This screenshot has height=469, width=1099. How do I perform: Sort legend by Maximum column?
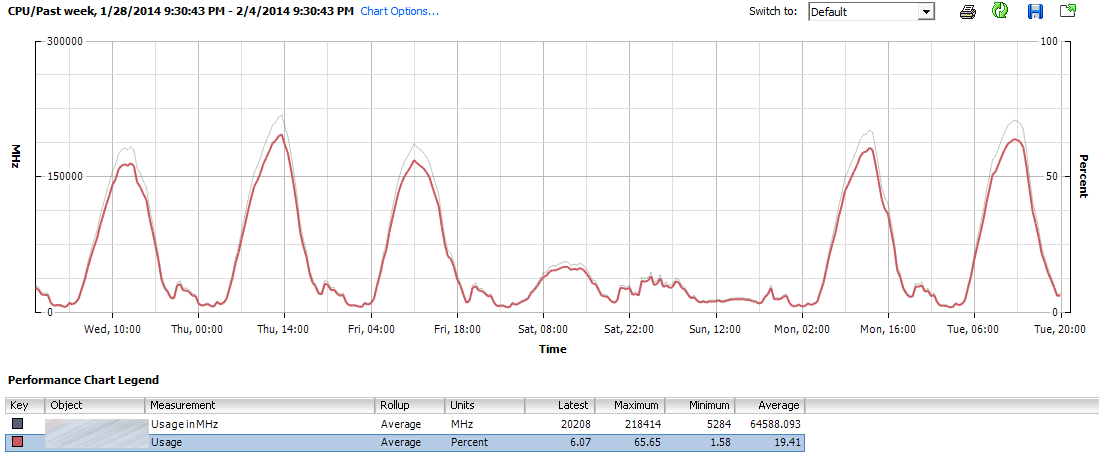[x=629, y=405]
